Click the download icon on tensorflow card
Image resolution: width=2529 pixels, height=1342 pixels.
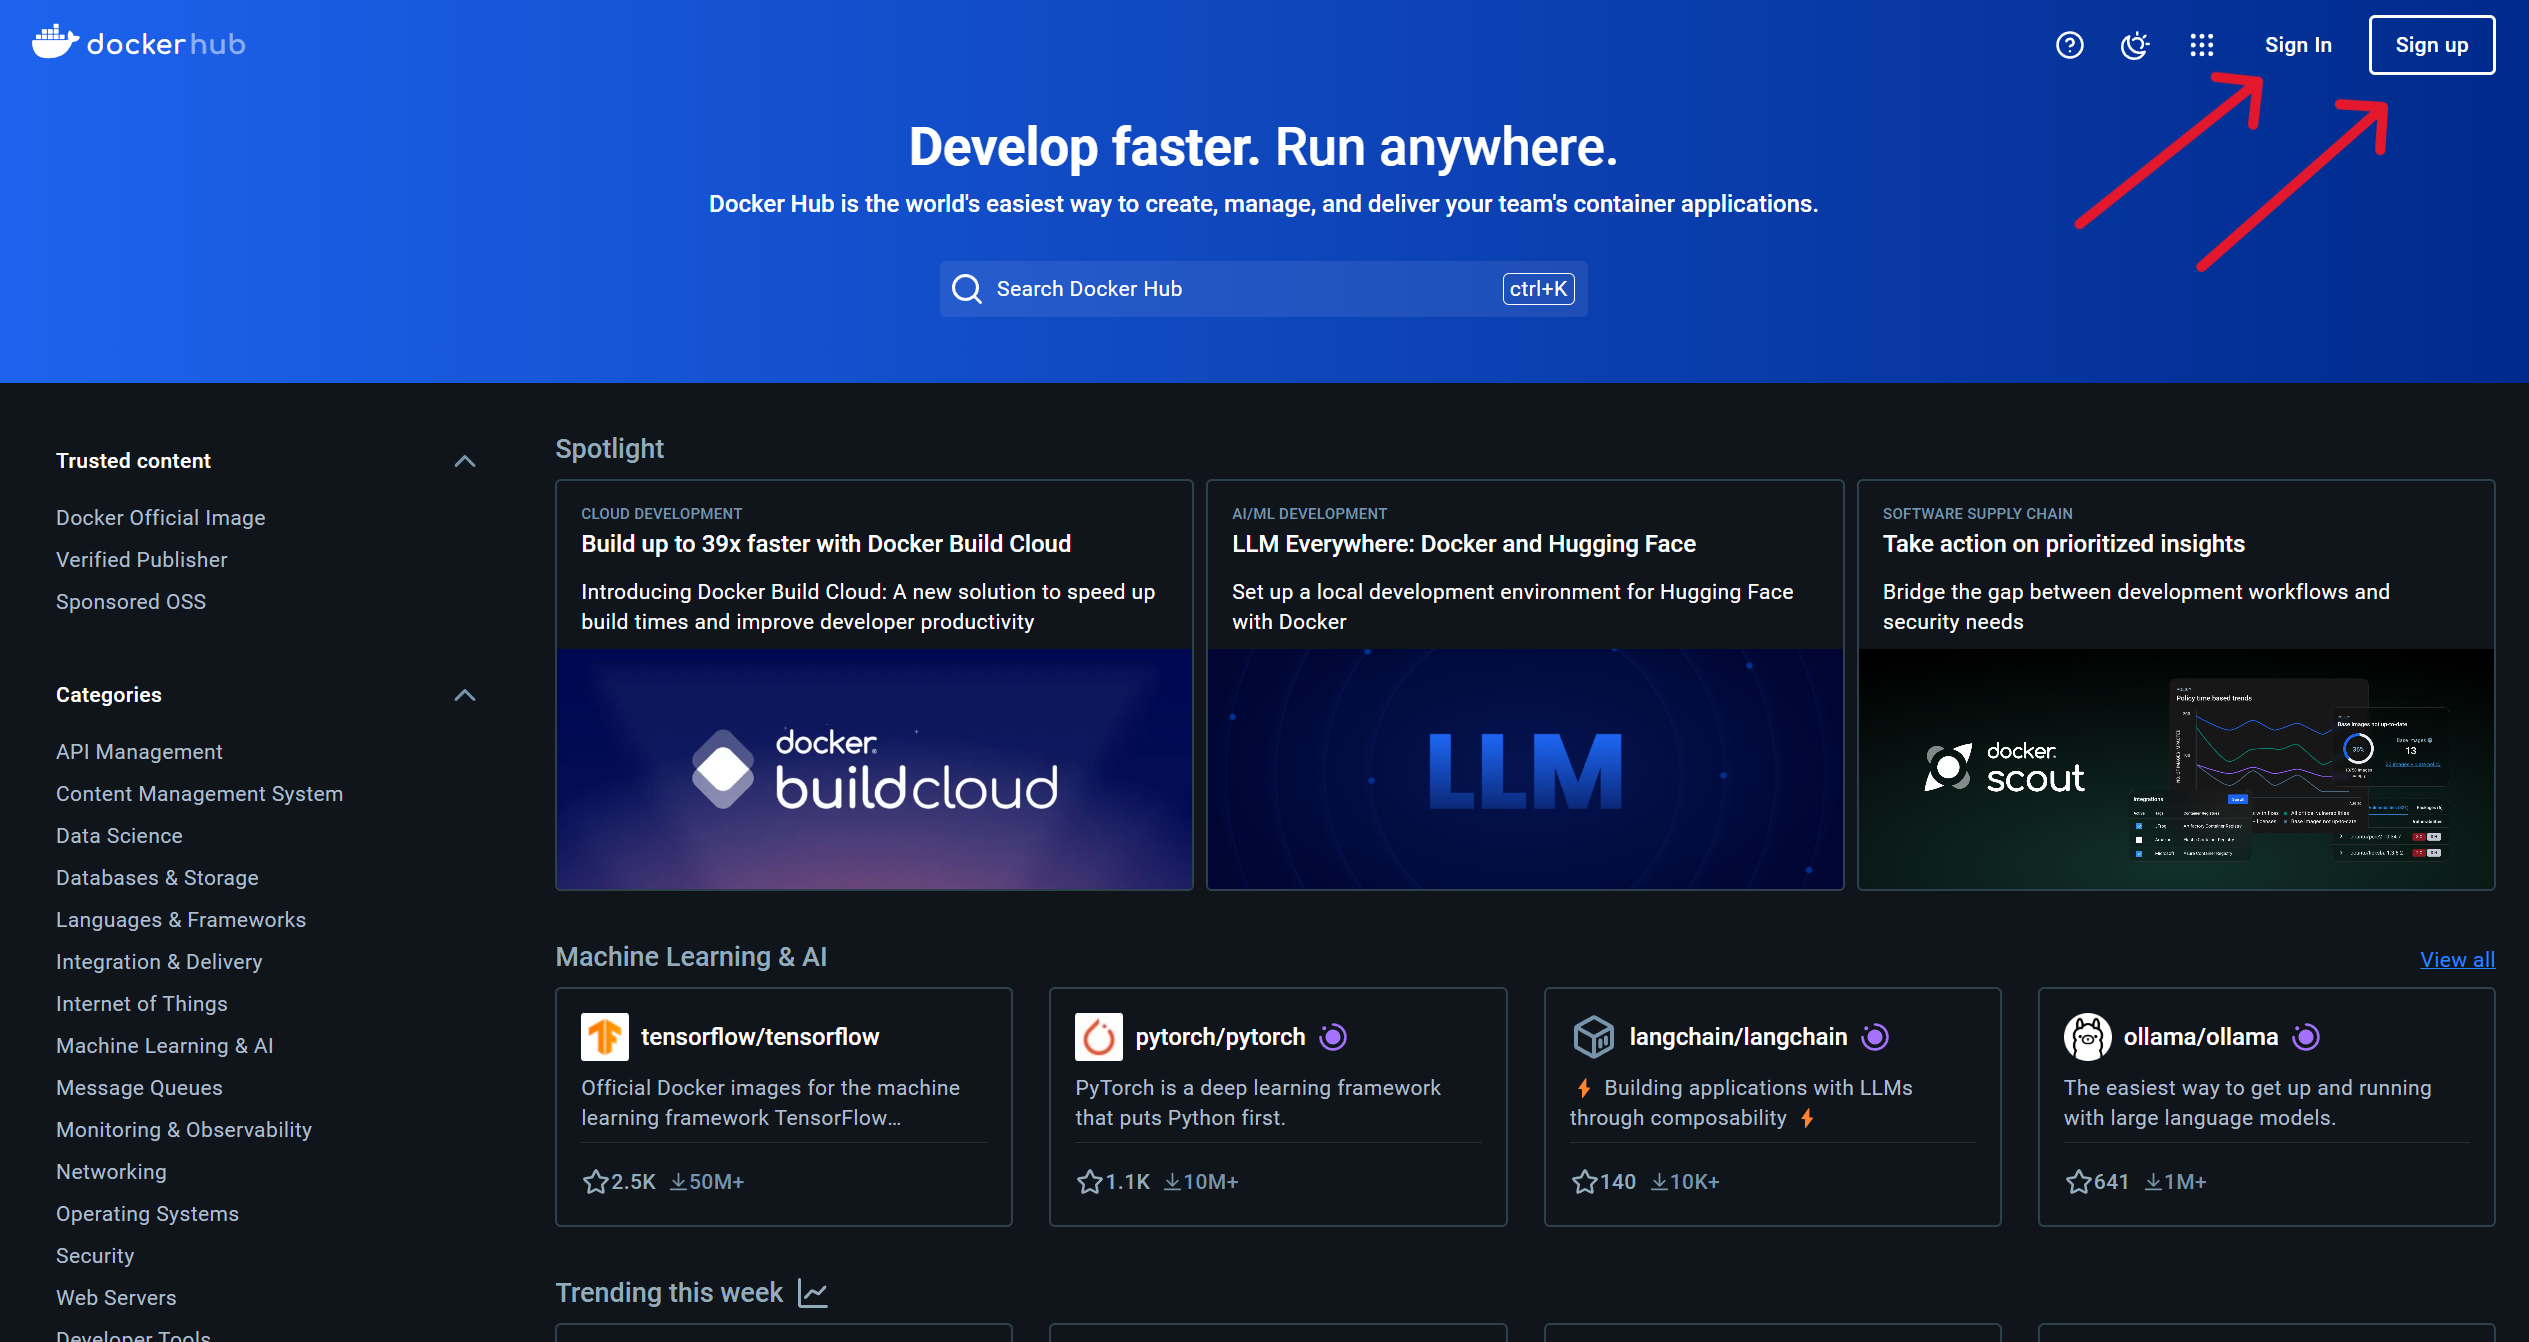(x=678, y=1182)
